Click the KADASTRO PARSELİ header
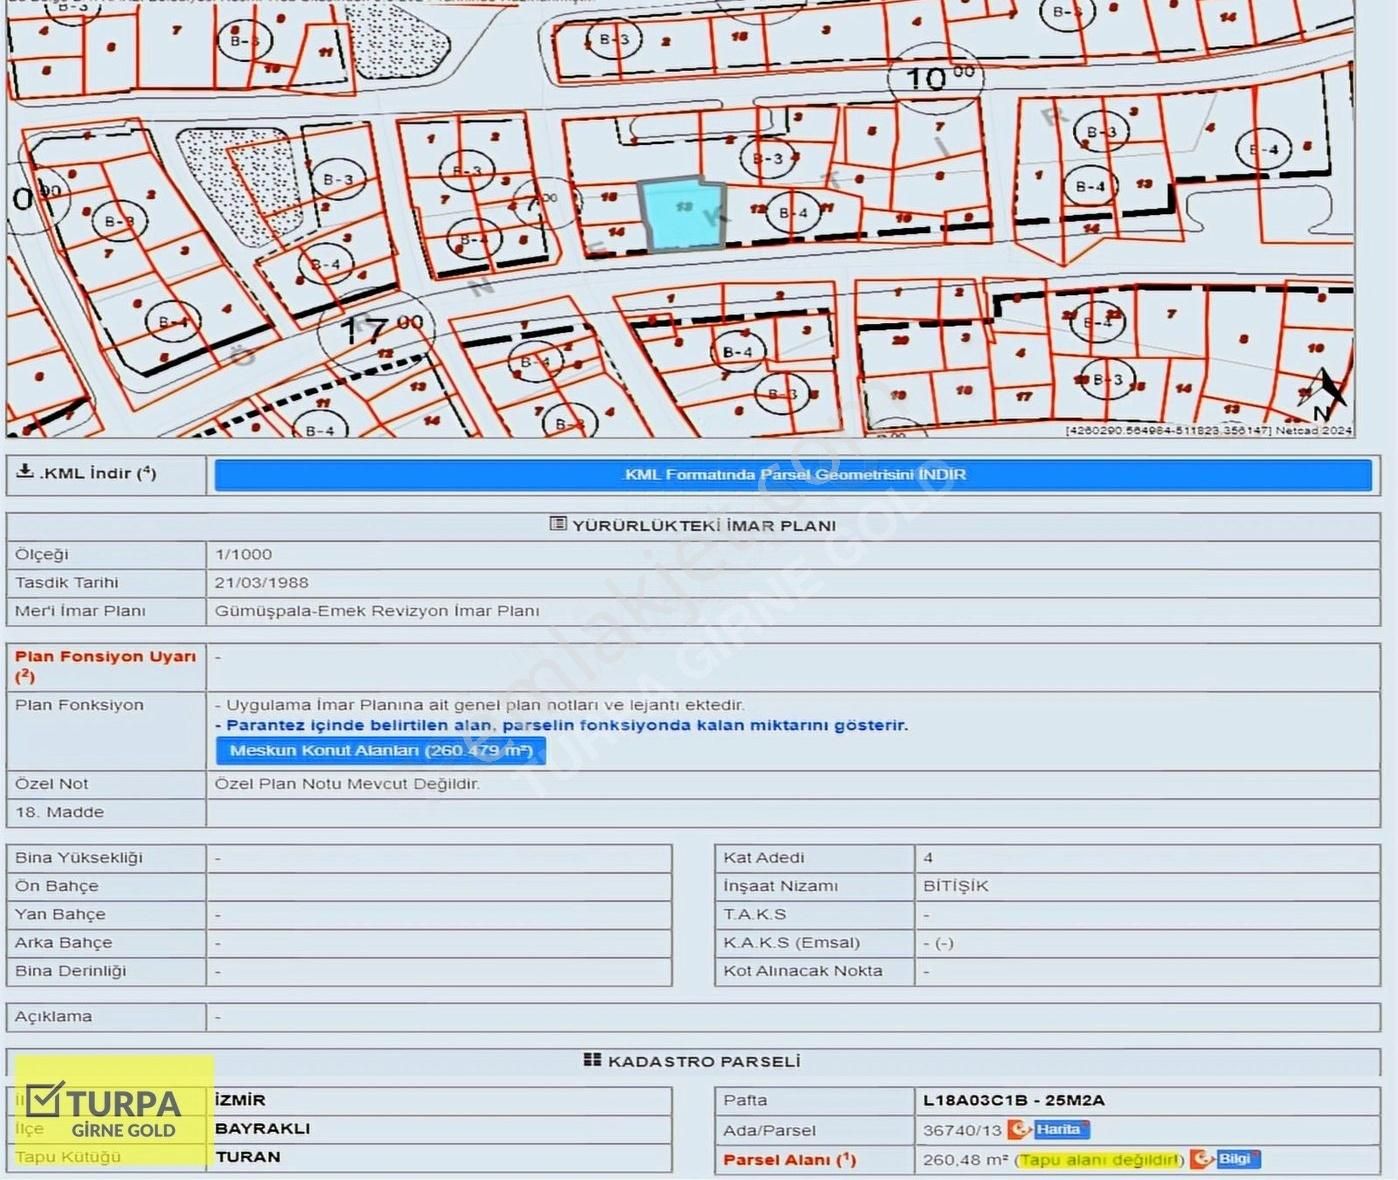 click(x=704, y=1061)
